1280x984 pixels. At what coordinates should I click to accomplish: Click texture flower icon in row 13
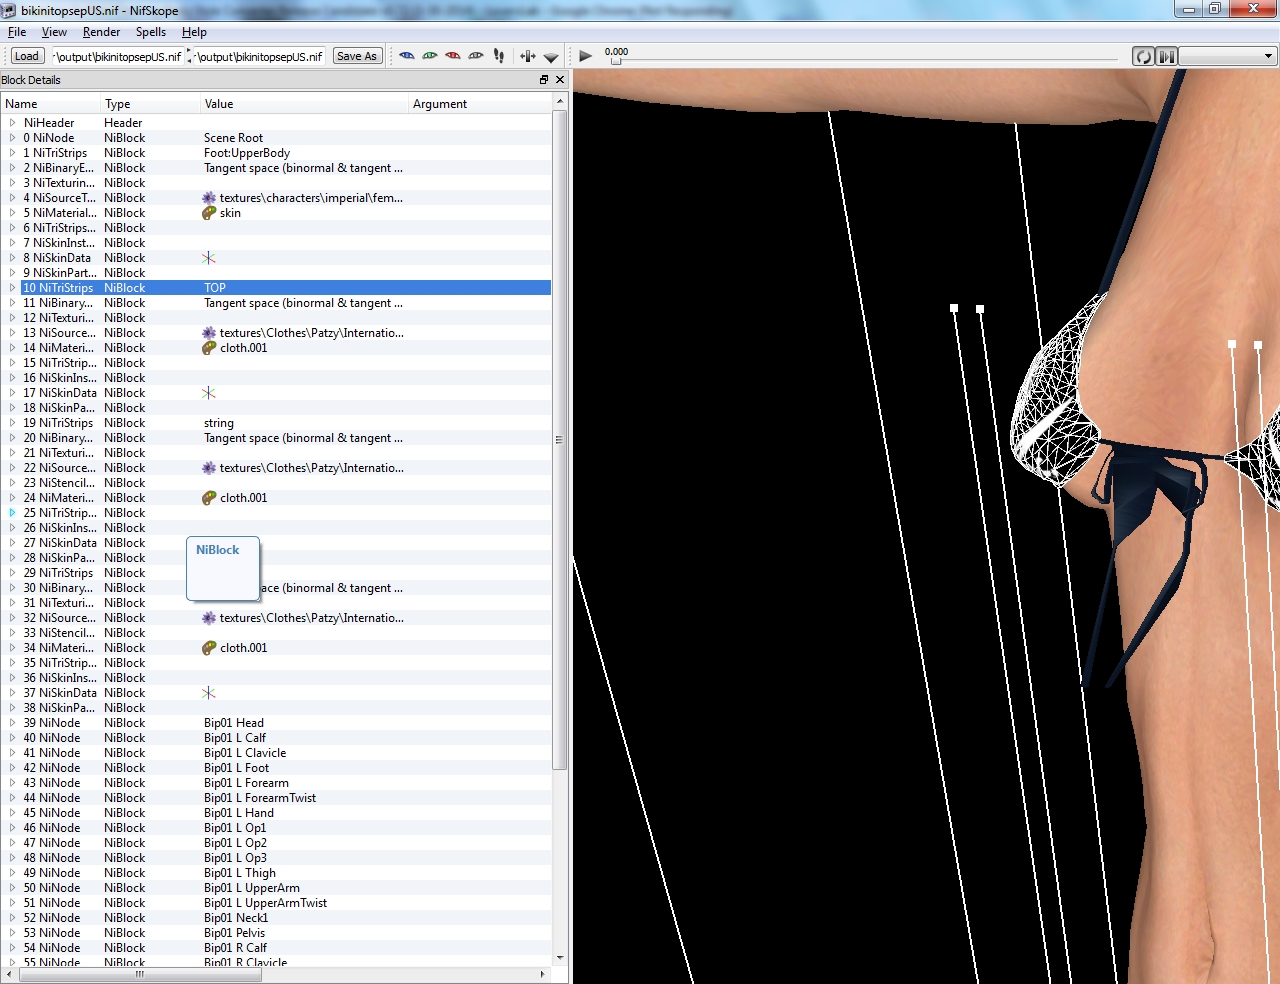pos(209,333)
